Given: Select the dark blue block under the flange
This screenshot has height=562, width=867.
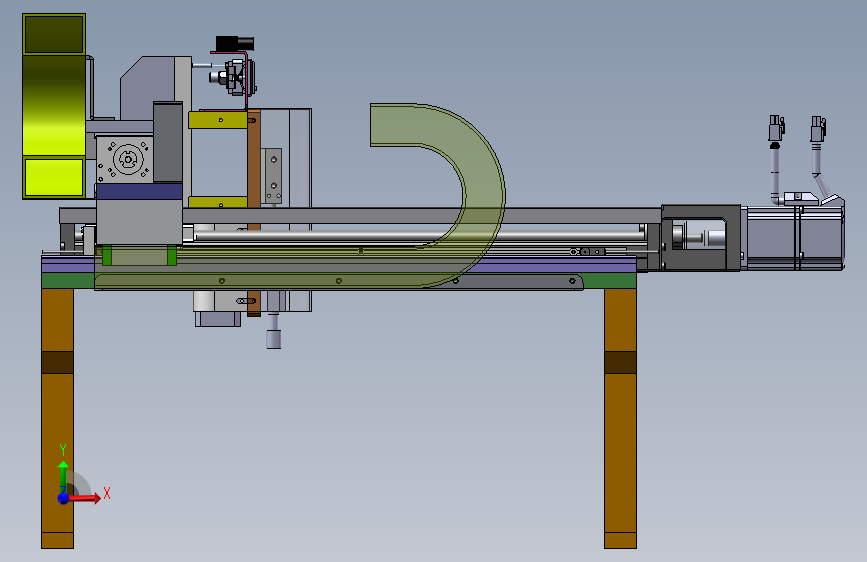Looking at the screenshot, I should (x=139, y=191).
